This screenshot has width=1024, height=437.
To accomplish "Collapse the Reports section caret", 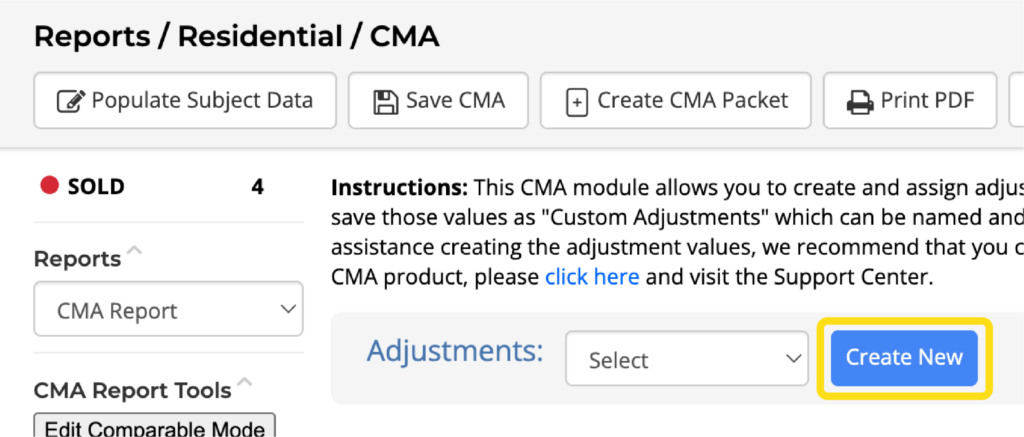I will coord(135,248).
